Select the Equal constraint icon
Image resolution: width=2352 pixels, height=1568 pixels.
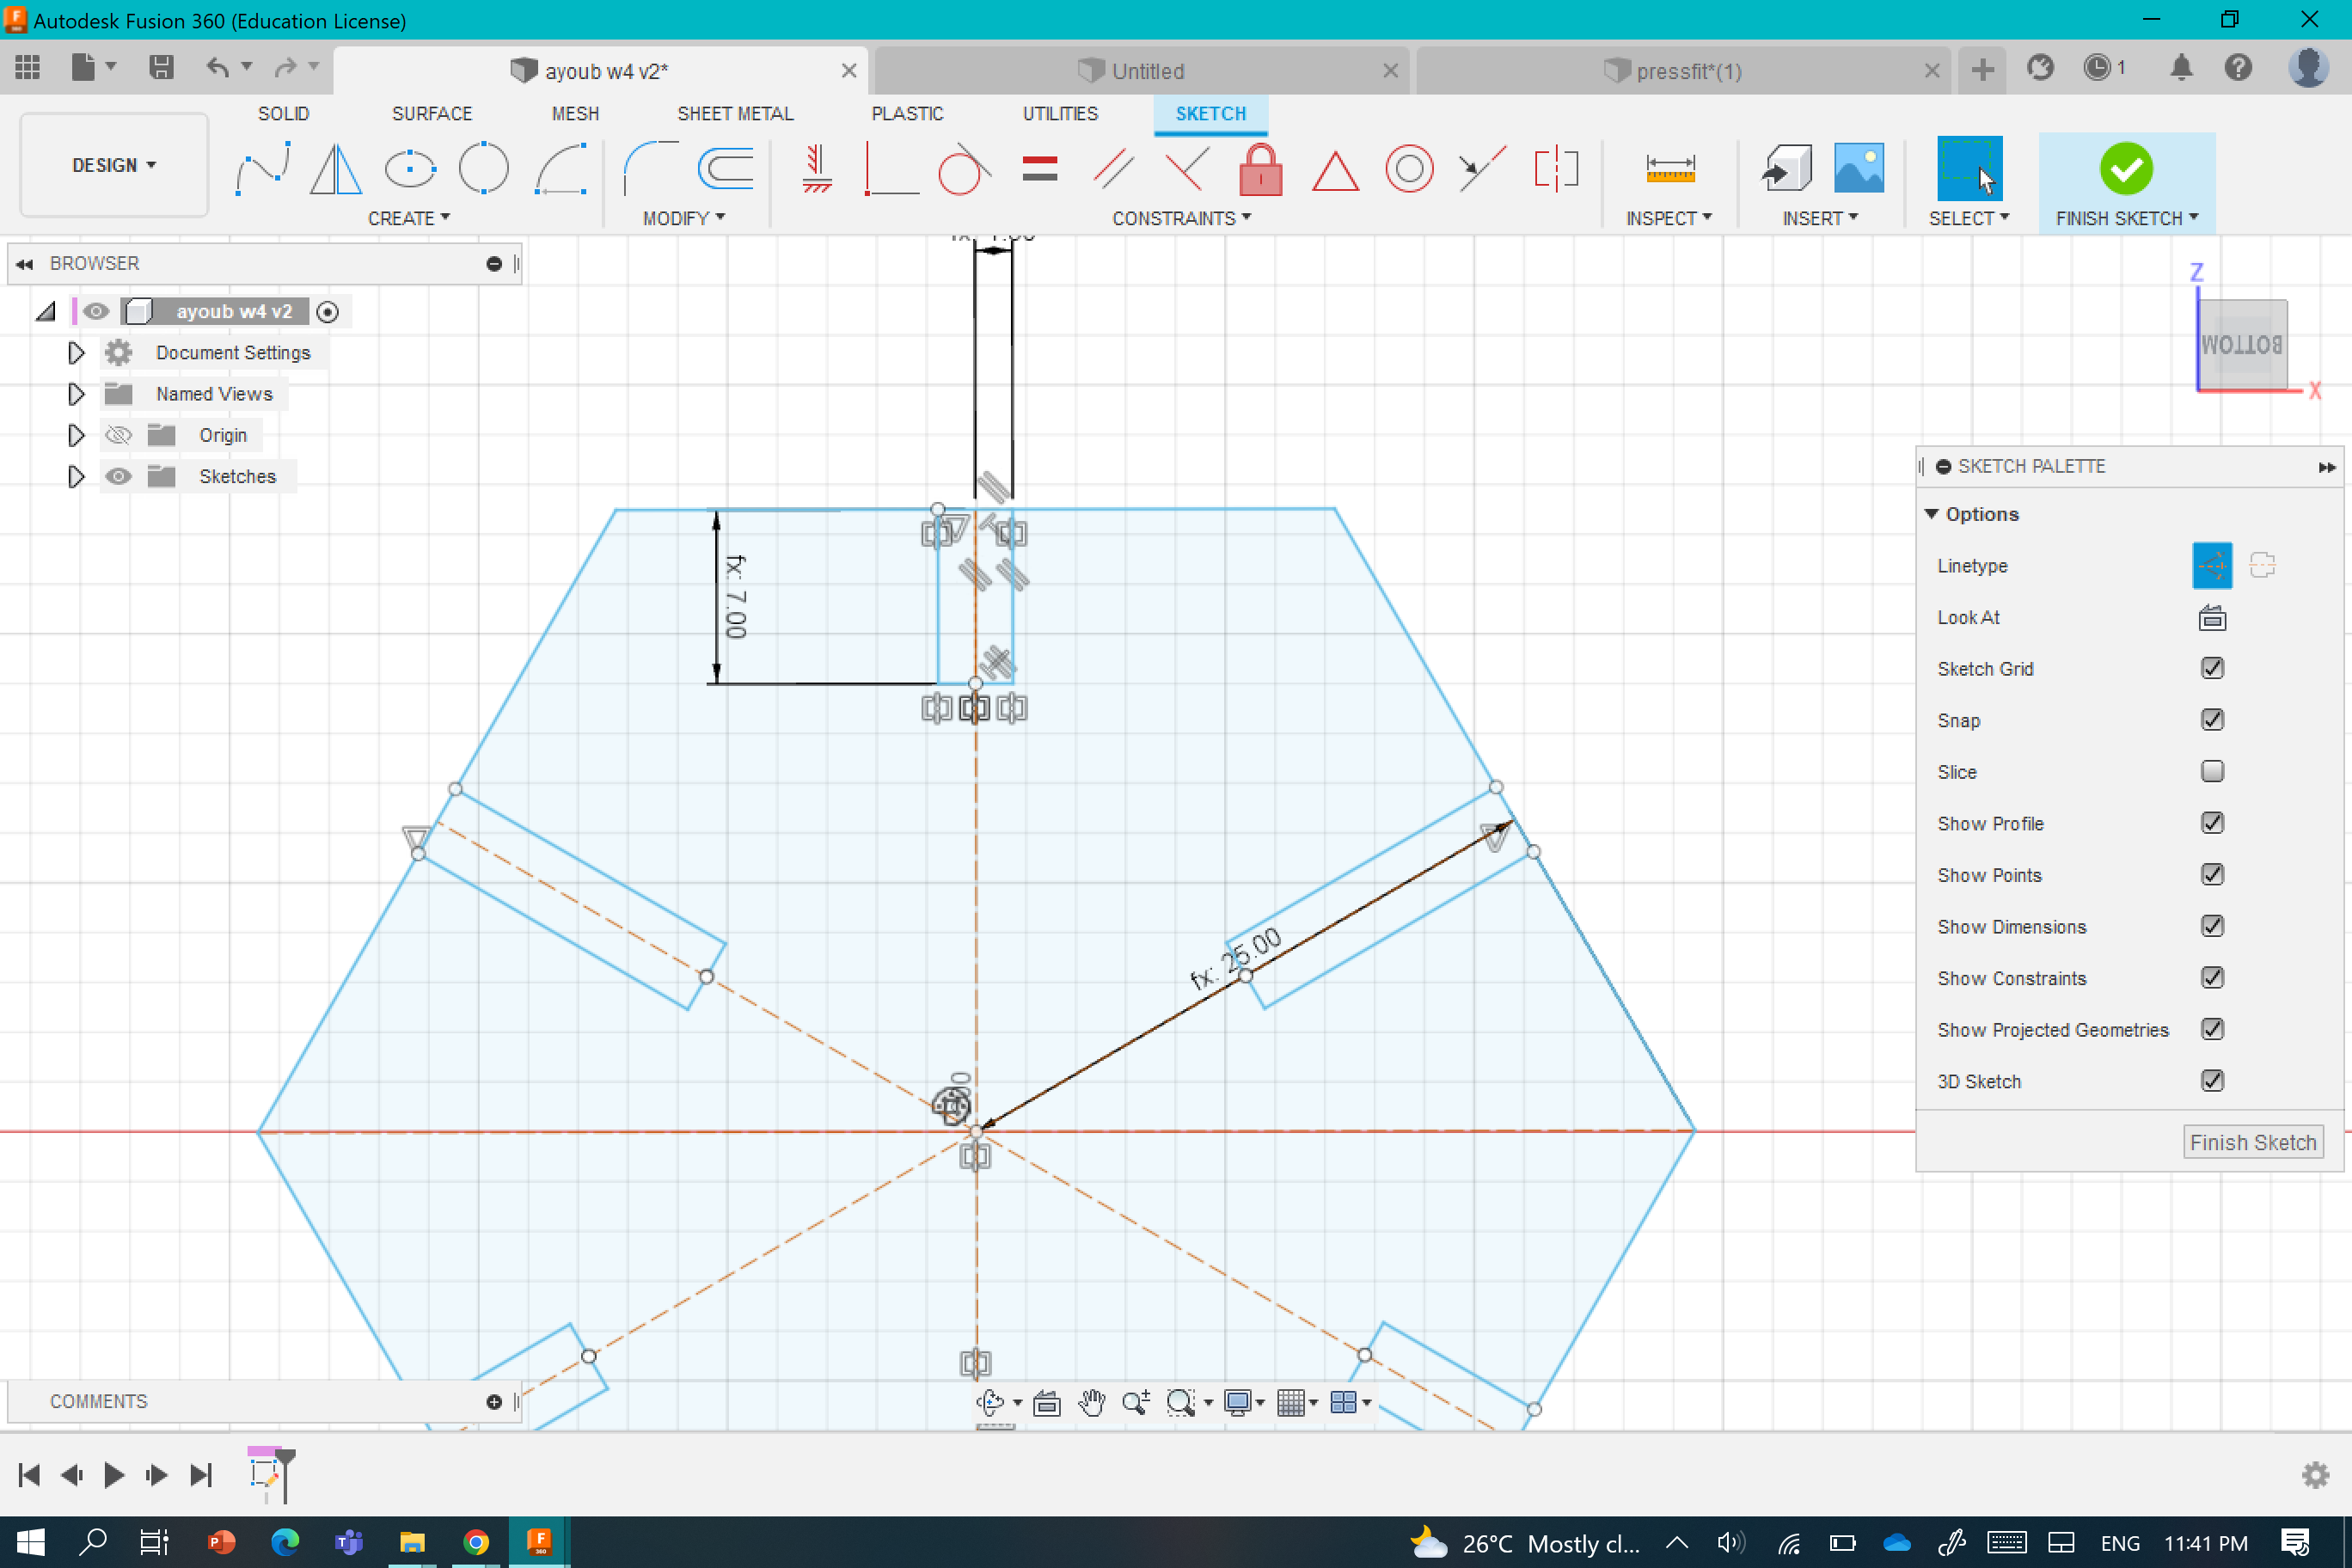pos(1040,169)
